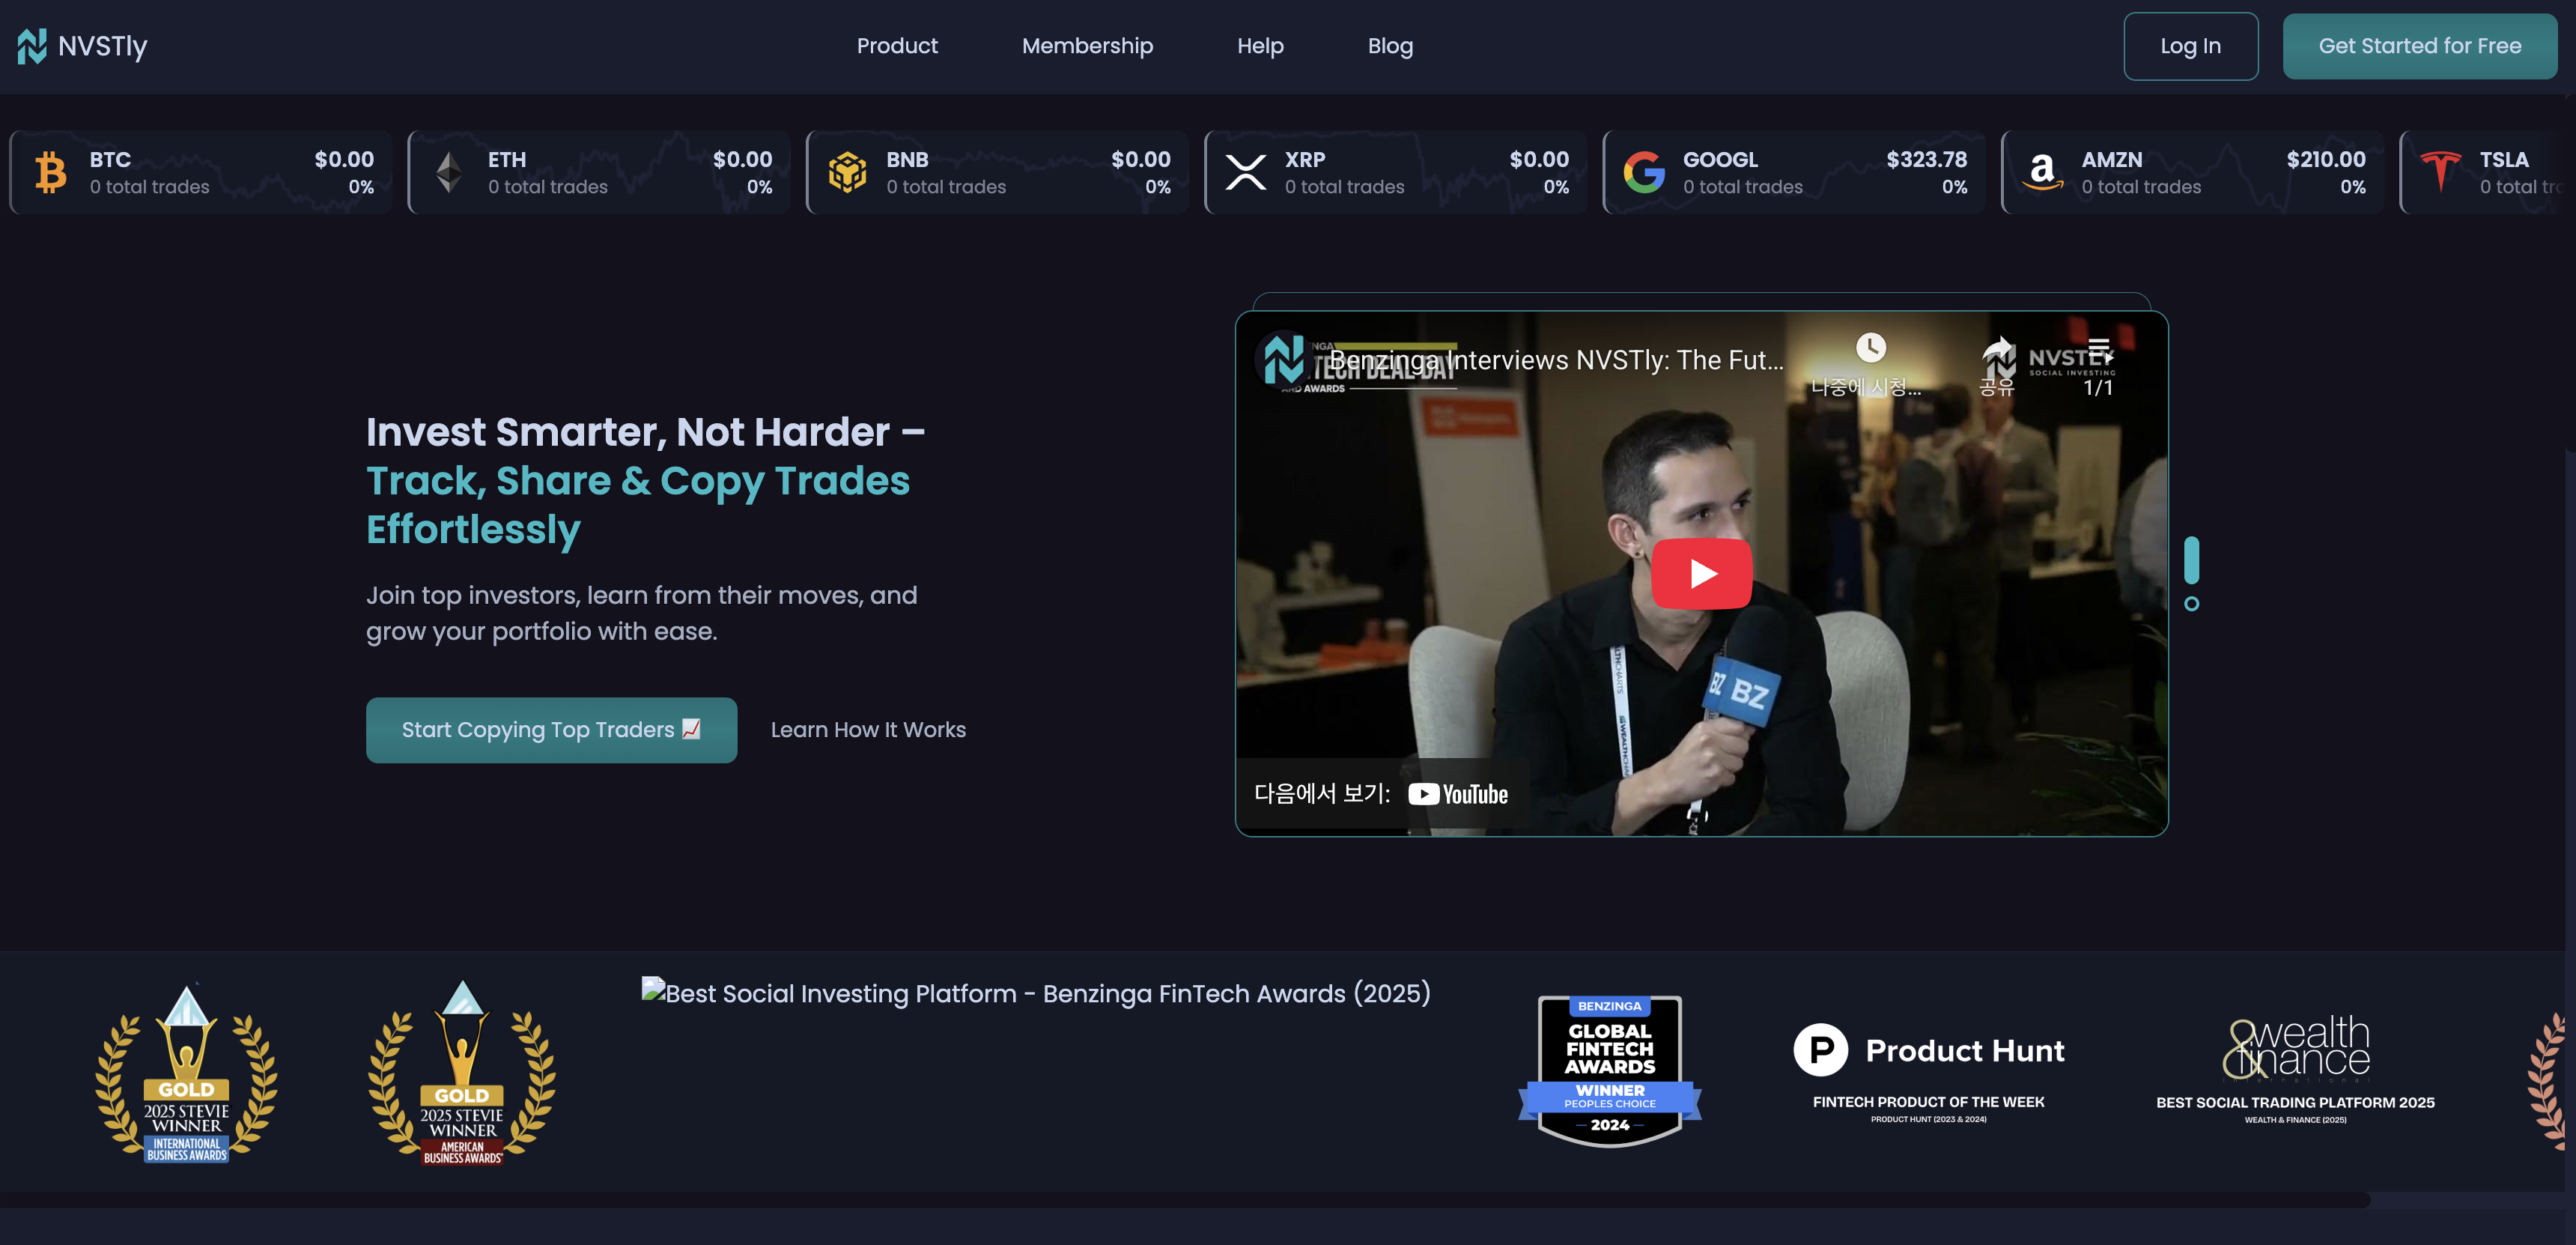Click the Amazon ticker icon
2576x1245 pixels.
[2042, 172]
